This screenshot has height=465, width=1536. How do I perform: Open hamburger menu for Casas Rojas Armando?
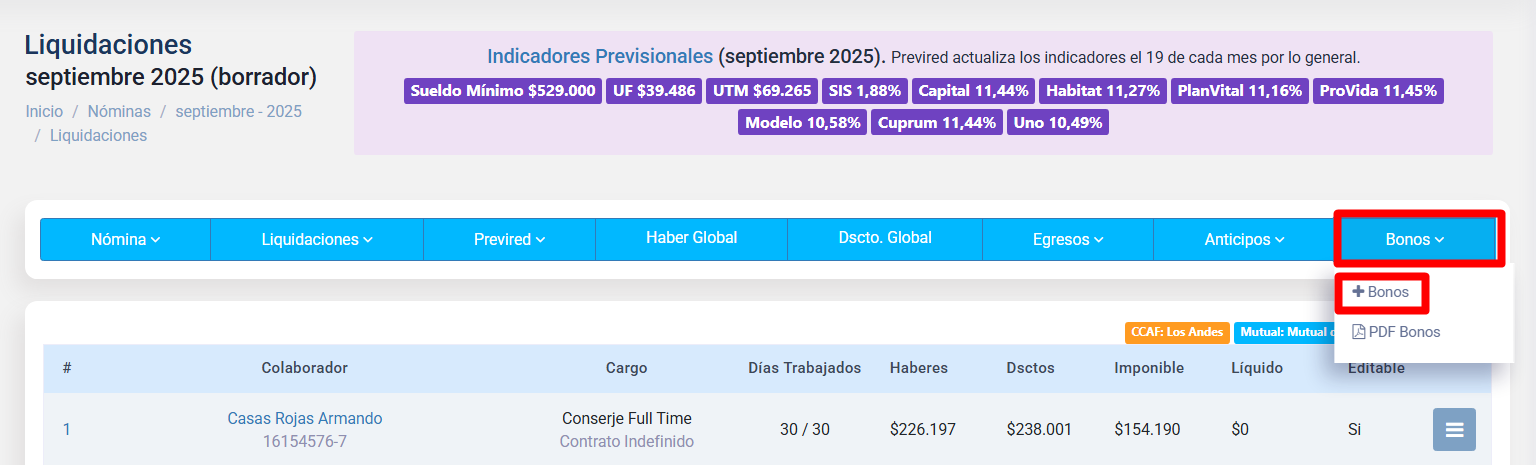click(1454, 430)
